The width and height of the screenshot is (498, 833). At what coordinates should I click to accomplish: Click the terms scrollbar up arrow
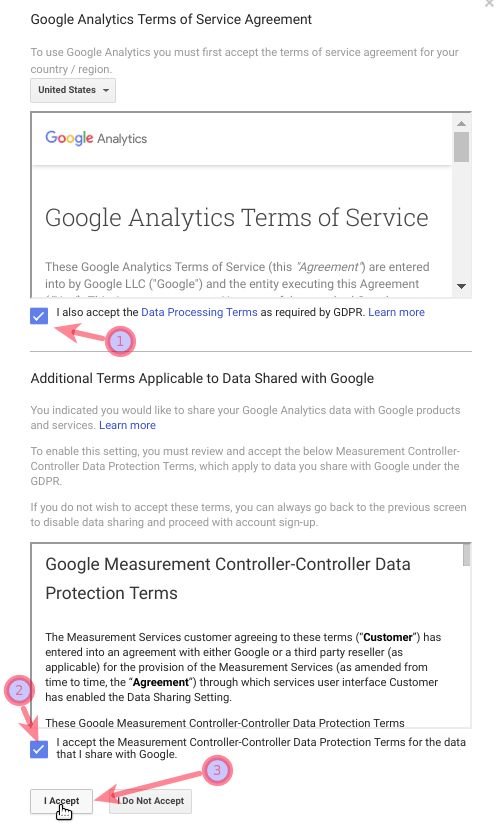(461, 123)
